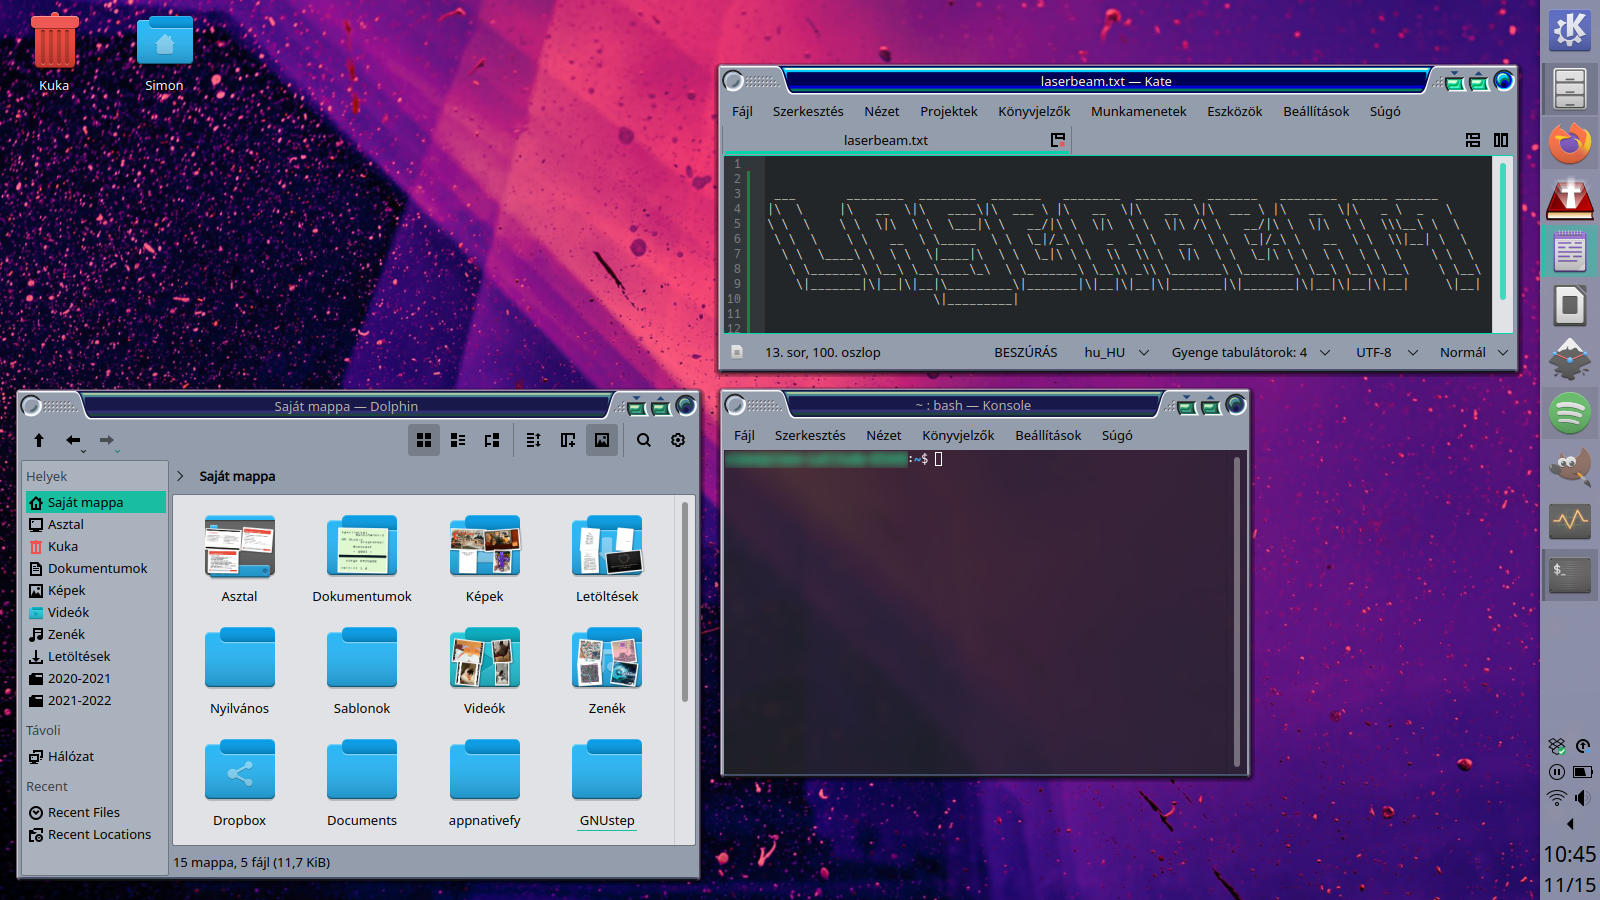
Task: Open Könyvjelzők menu in Konsole
Action: [957, 435]
